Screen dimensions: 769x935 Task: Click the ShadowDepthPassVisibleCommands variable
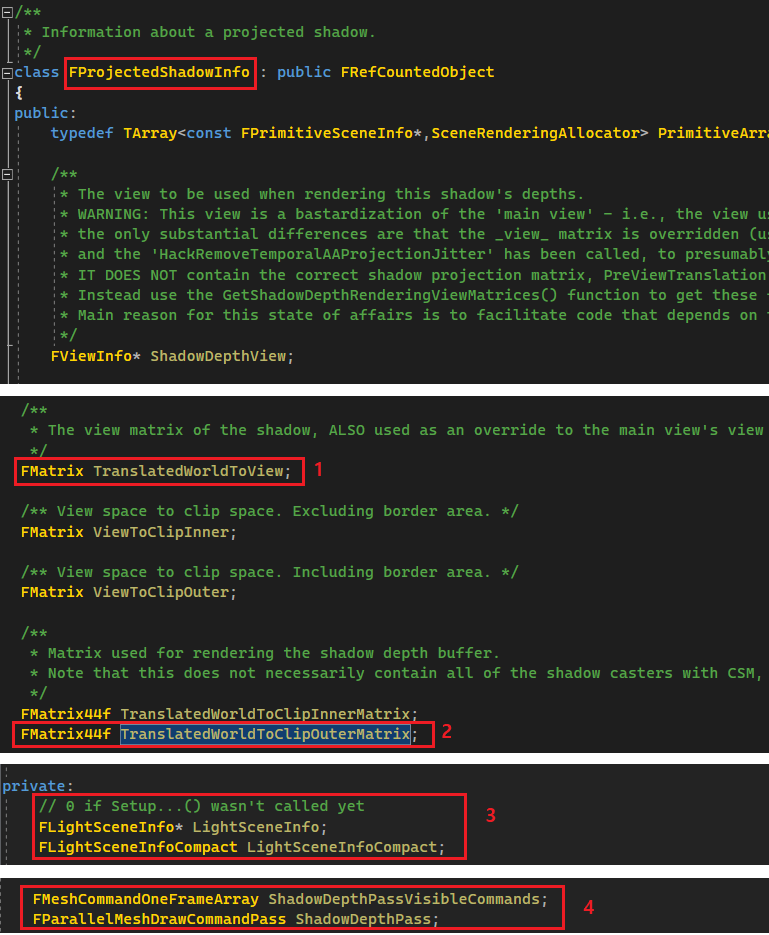click(x=404, y=899)
